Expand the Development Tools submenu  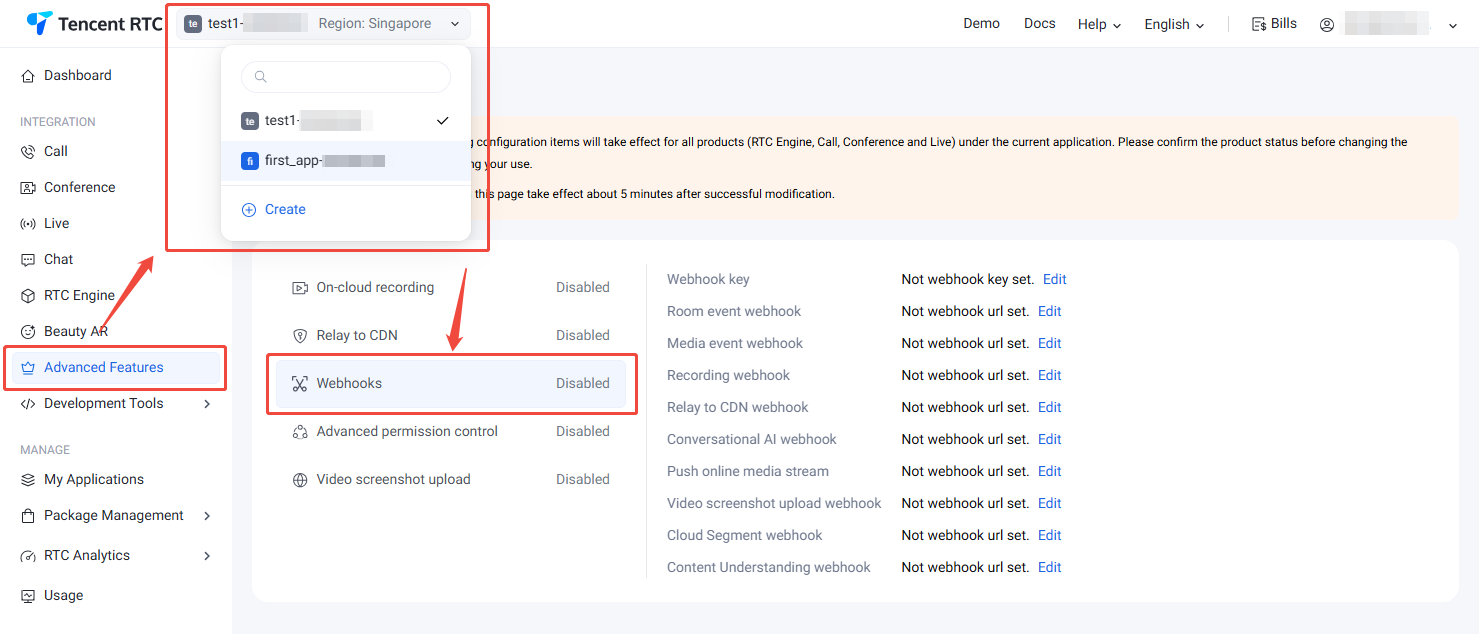click(x=207, y=404)
